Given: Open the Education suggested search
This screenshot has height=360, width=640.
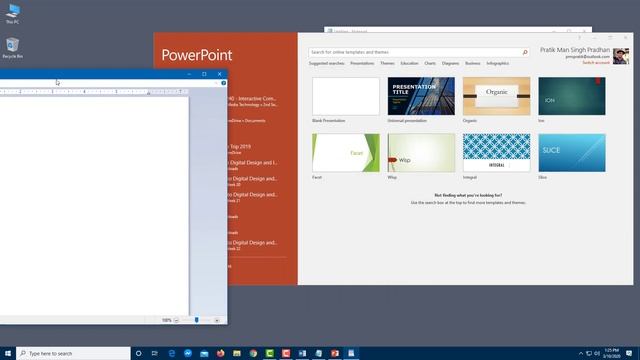Looking at the screenshot, I should [409, 63].
